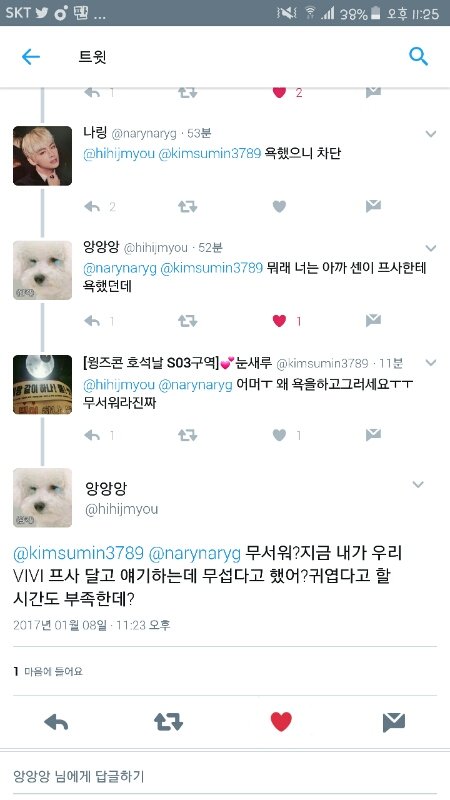Tap the reply to 앙앙앙 input field
This screenshot has width=450, height=800.
tap(225, 777)
